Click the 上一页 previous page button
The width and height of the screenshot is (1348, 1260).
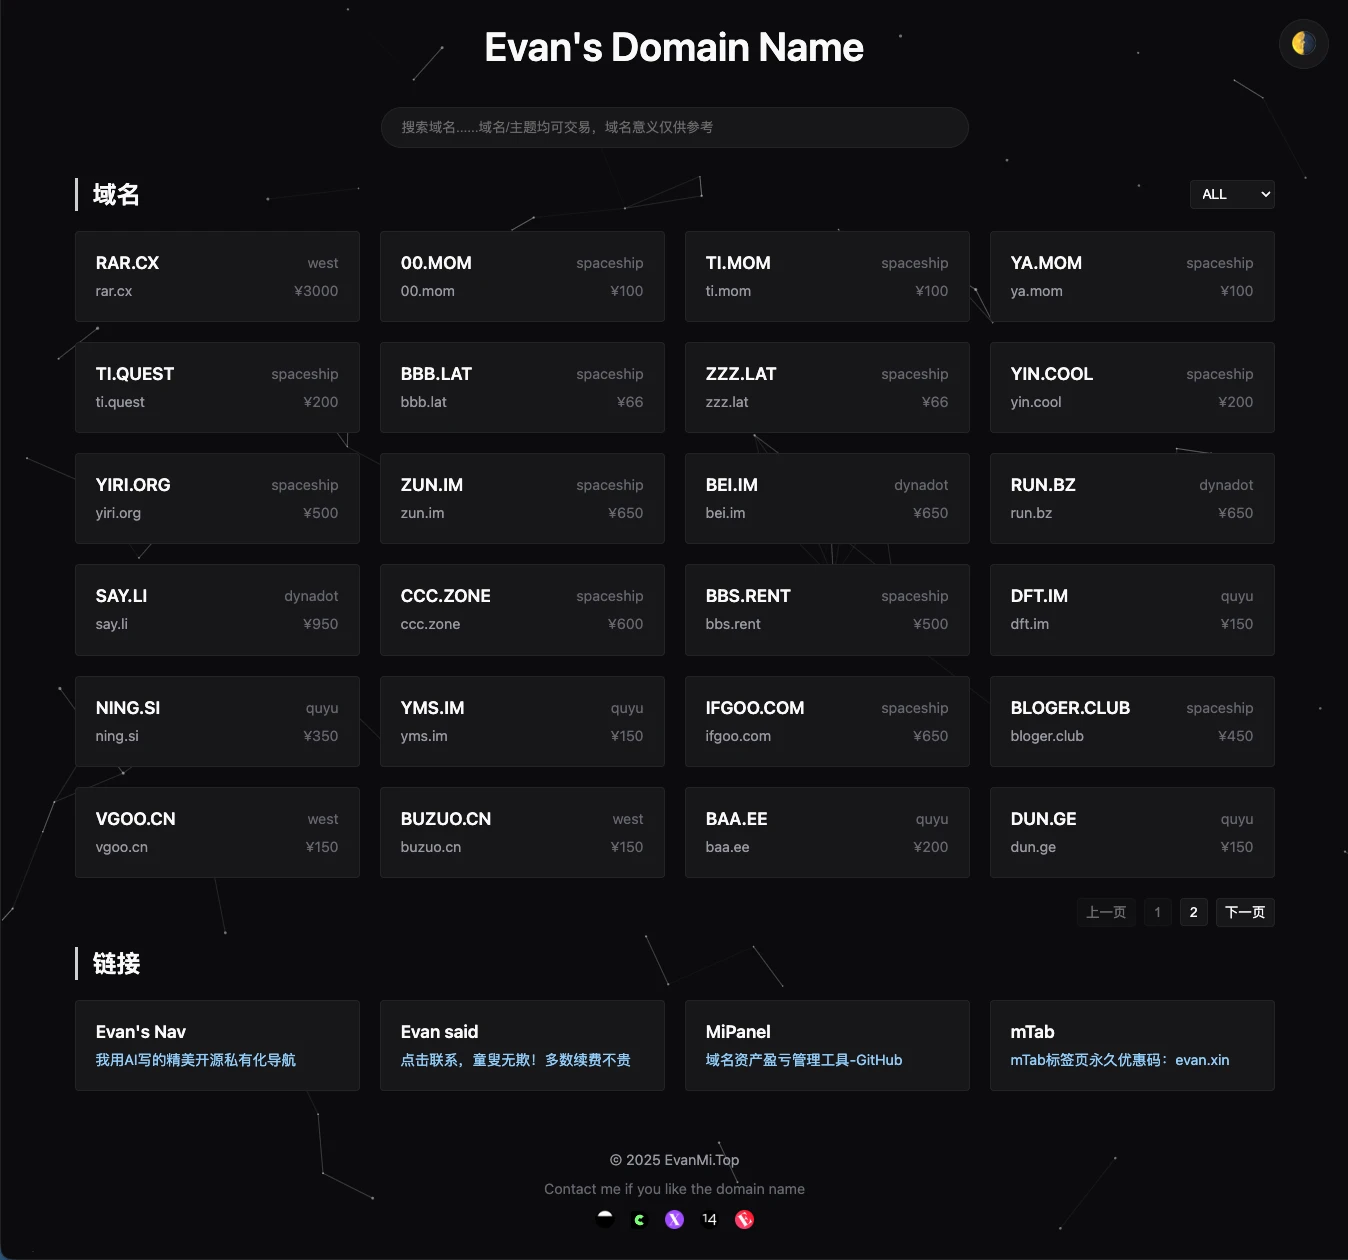pos(1106,912)
